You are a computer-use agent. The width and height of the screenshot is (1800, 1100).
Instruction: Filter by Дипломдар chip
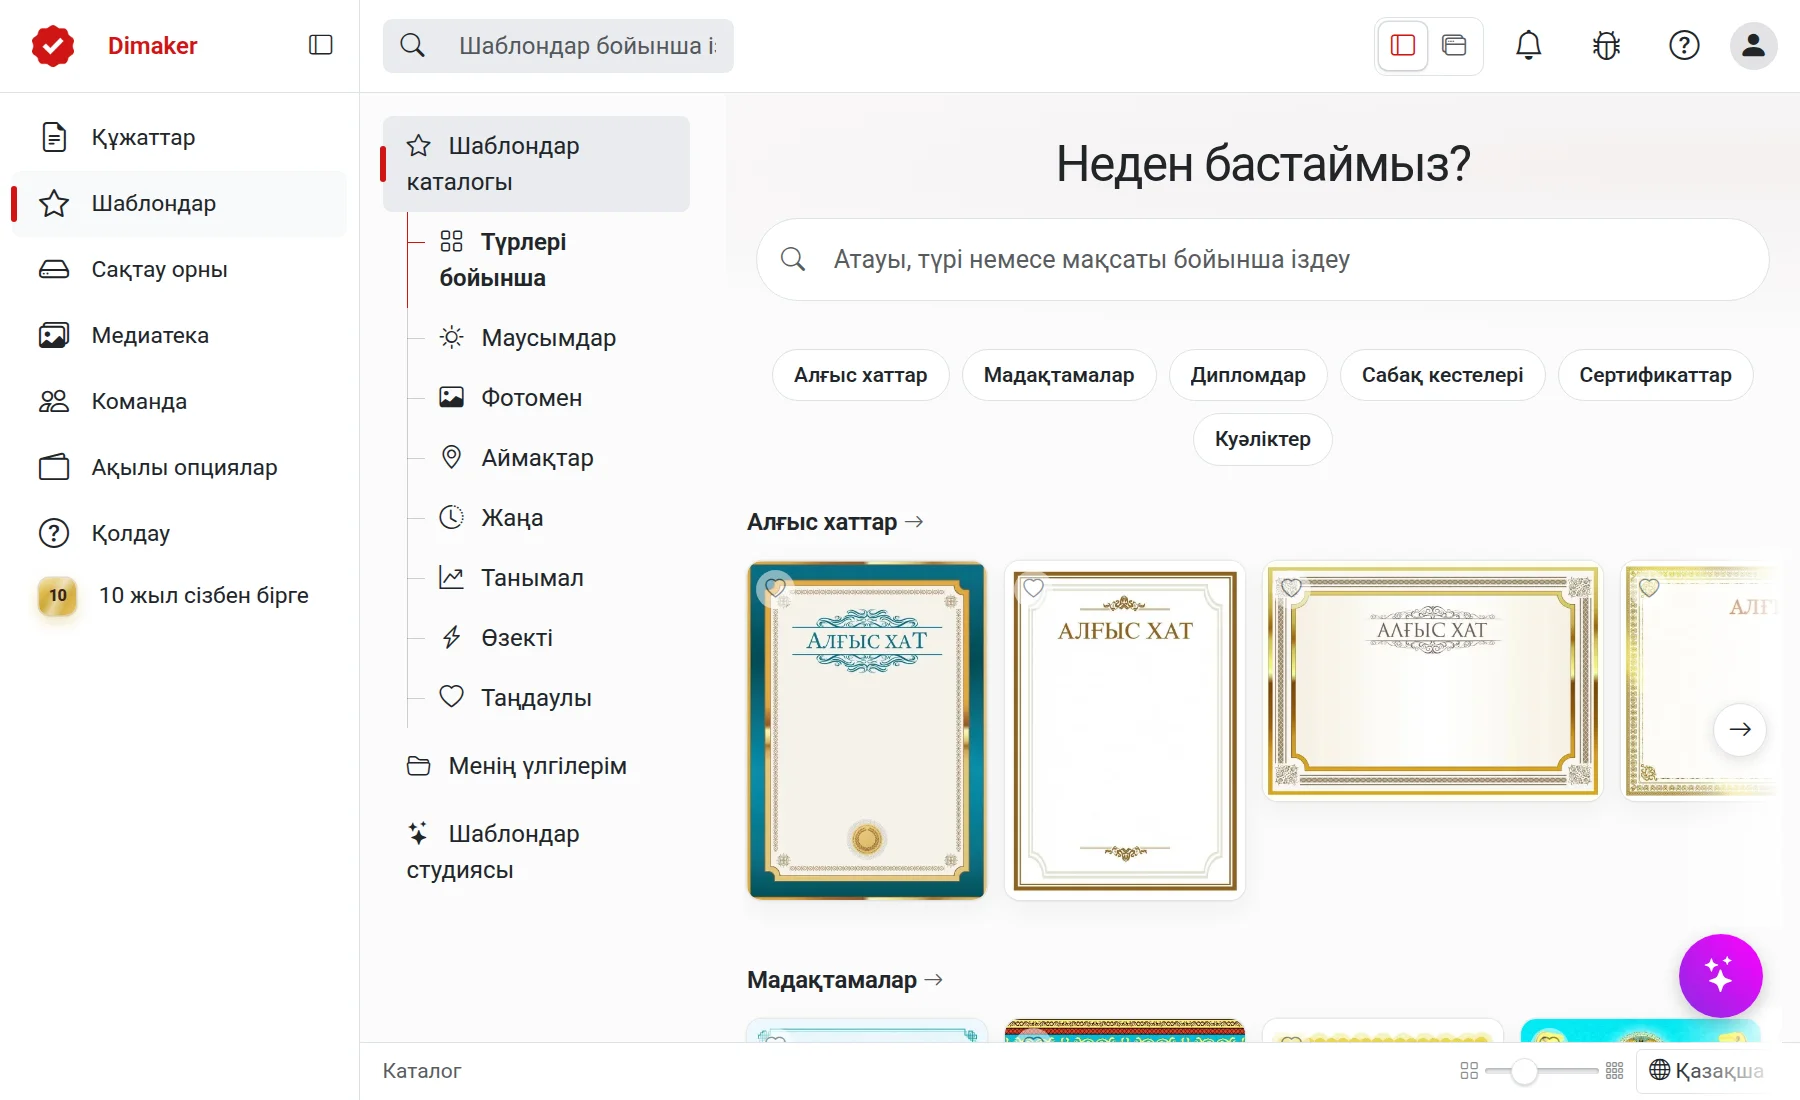(x=1248, y=375)
